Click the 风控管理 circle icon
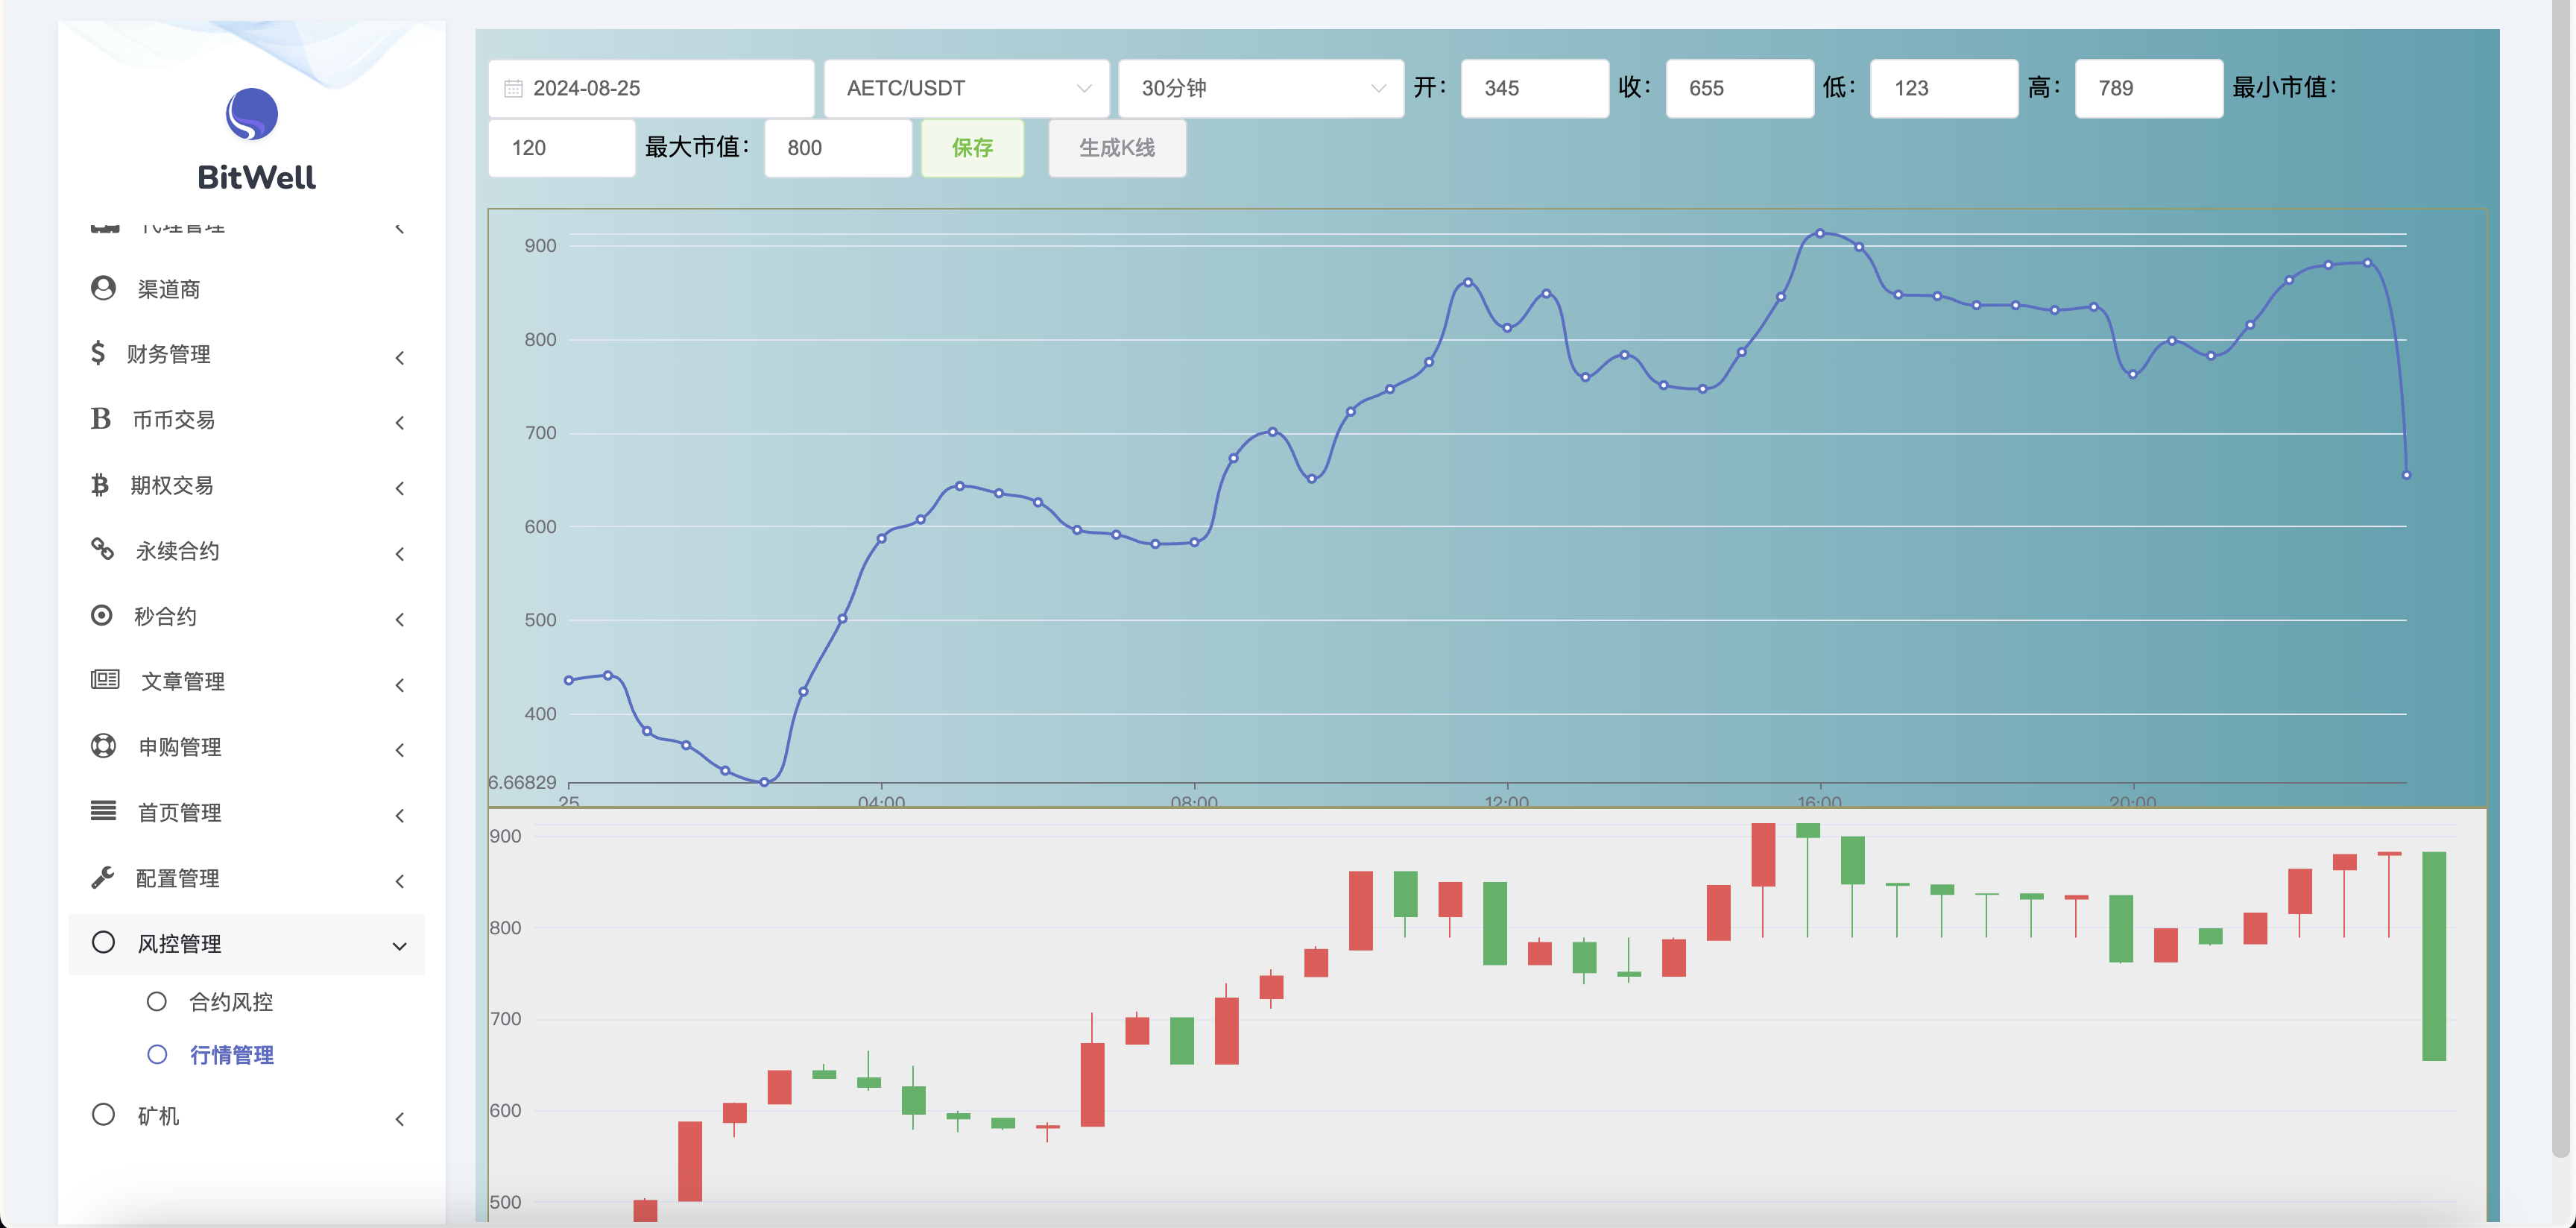The height and width of the screenshot is (1228, 2576). [x=103, y=942]
